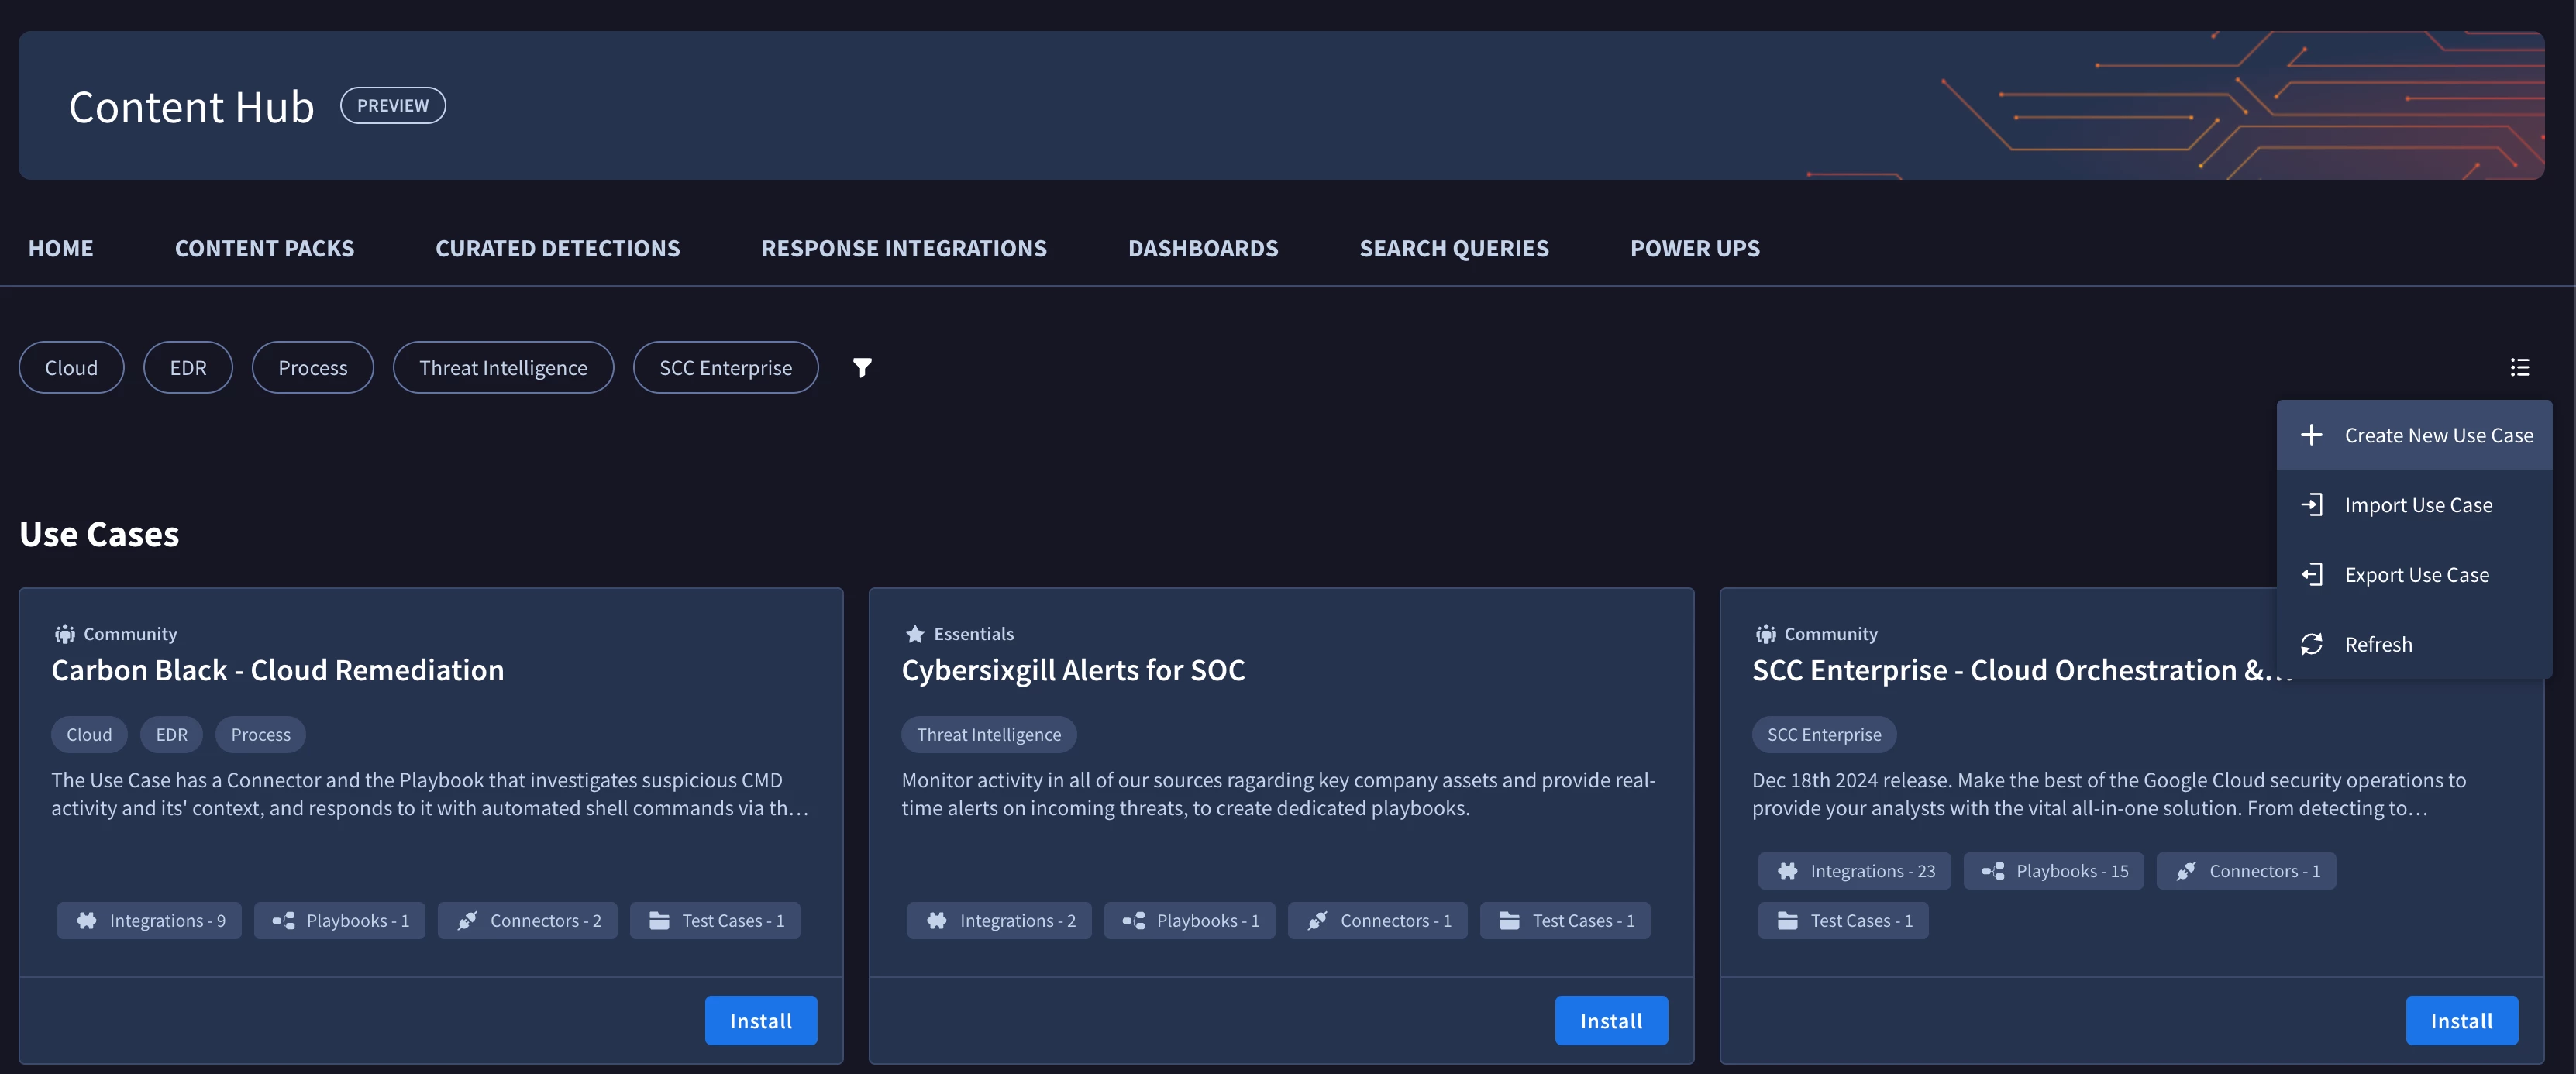Switch to the Content Packs tab

point(265,248)
